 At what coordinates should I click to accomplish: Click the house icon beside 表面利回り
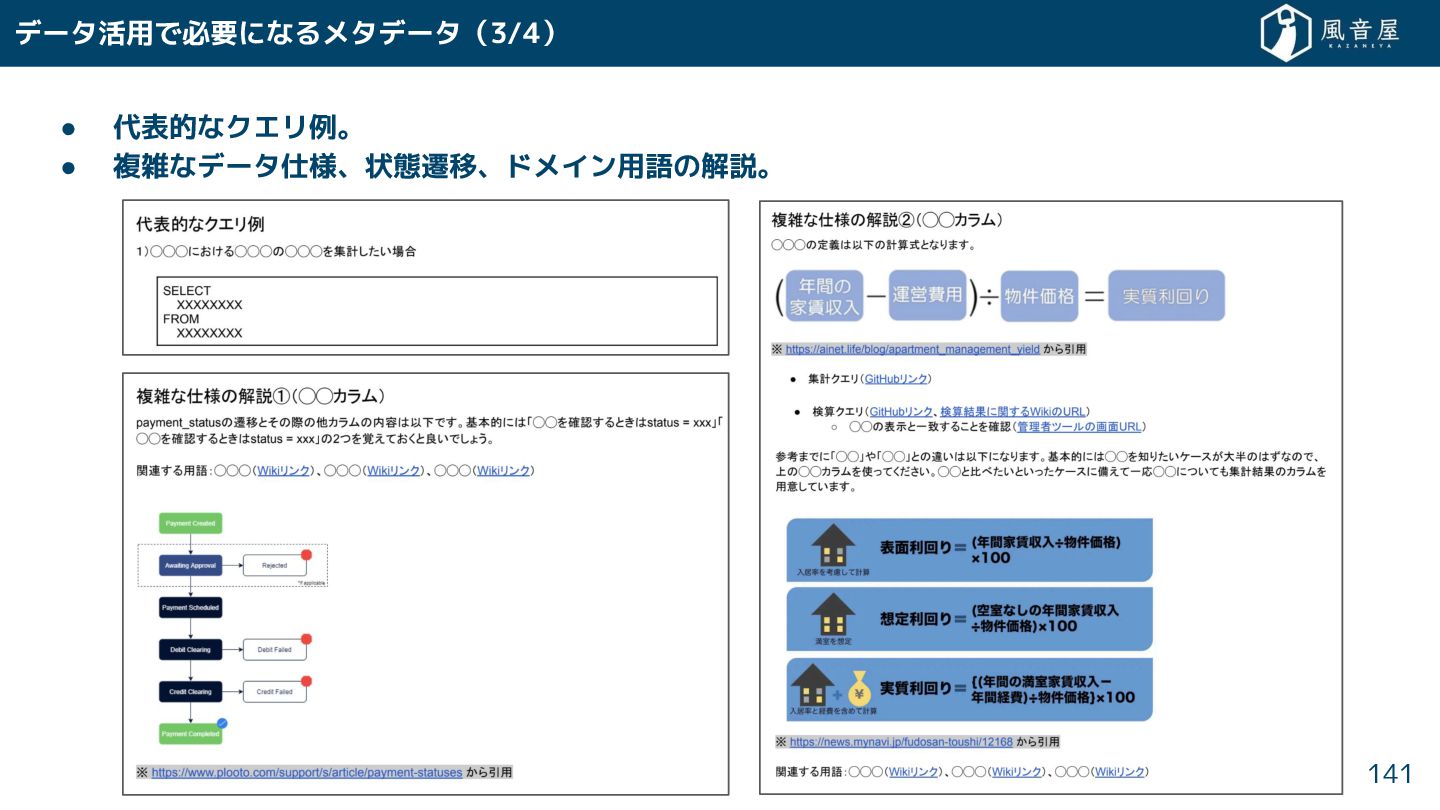pyautogui.click(x=832, y=545)
